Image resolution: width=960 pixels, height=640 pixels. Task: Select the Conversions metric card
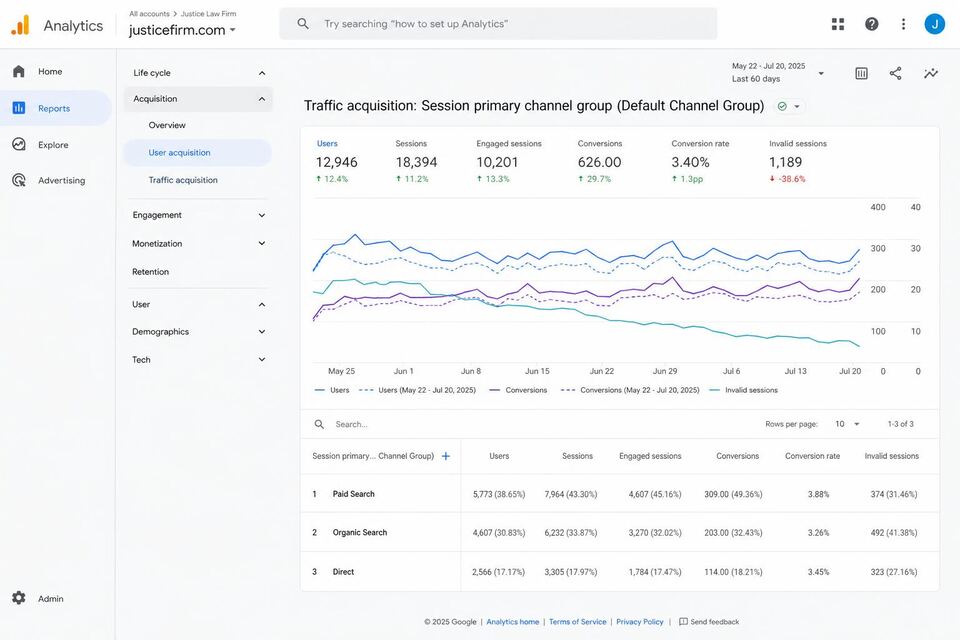[599, 161]
